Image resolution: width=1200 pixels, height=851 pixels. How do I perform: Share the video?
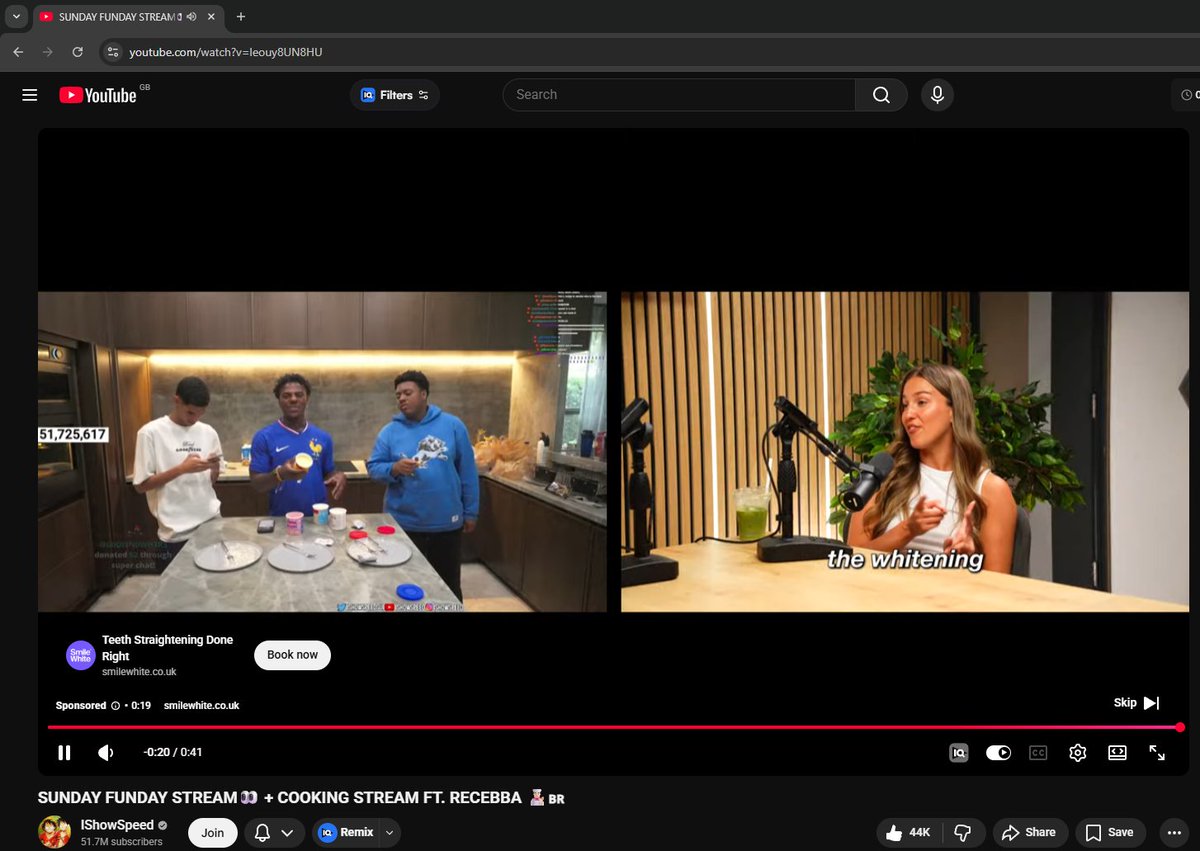(x=1029, y=832)
